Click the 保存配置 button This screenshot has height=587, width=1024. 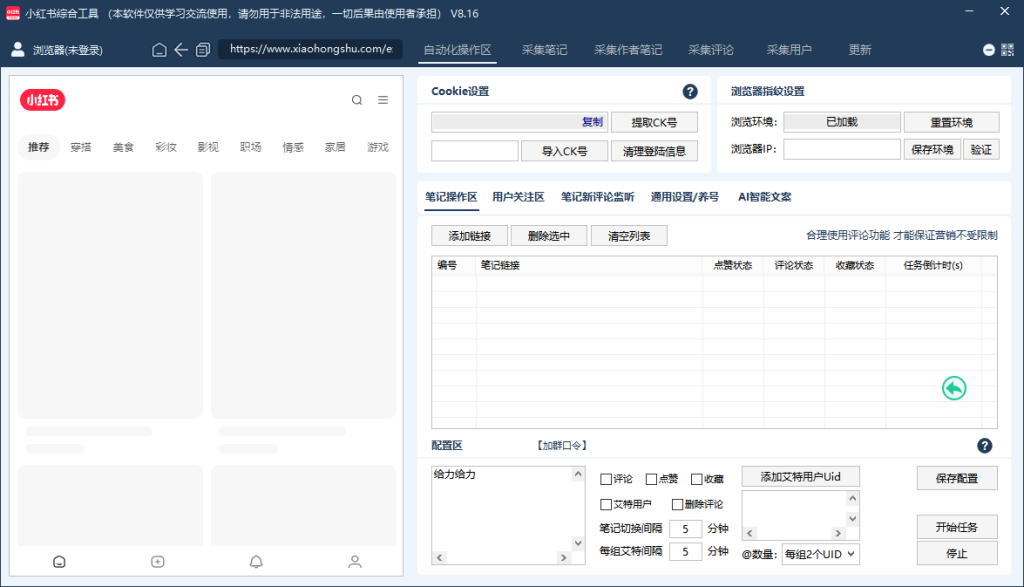tap(957, 478)
